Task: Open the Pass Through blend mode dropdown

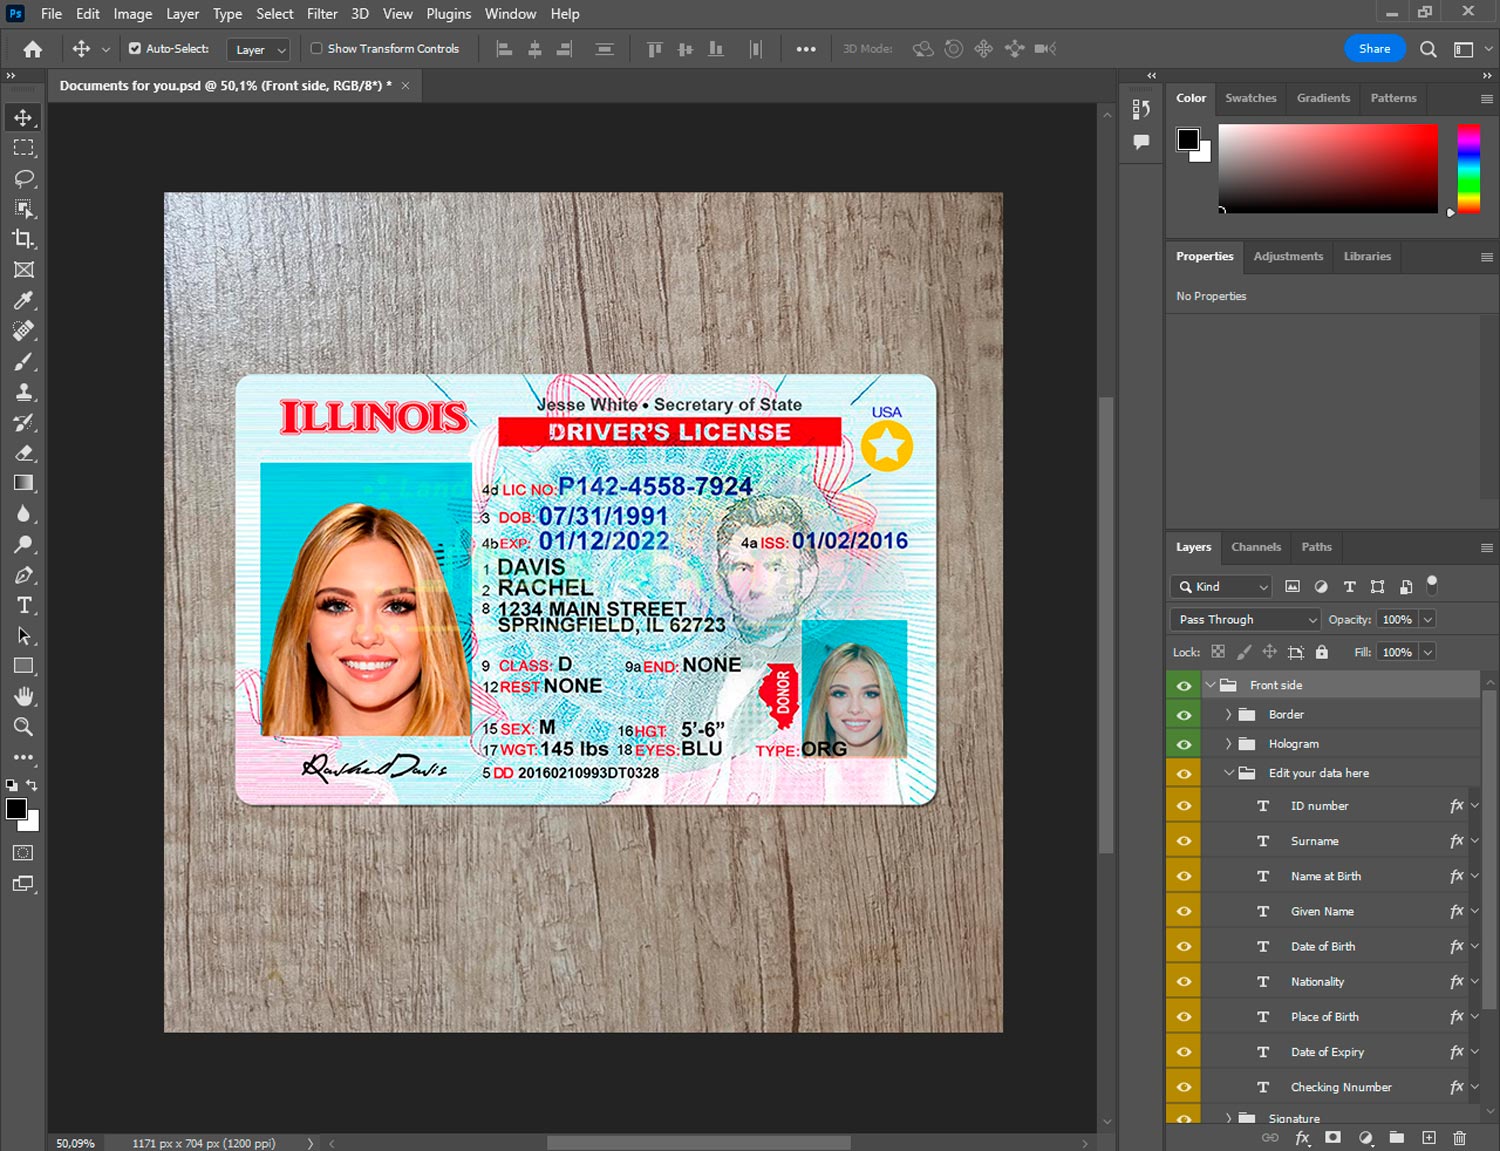Action: tap(1245, 620)
